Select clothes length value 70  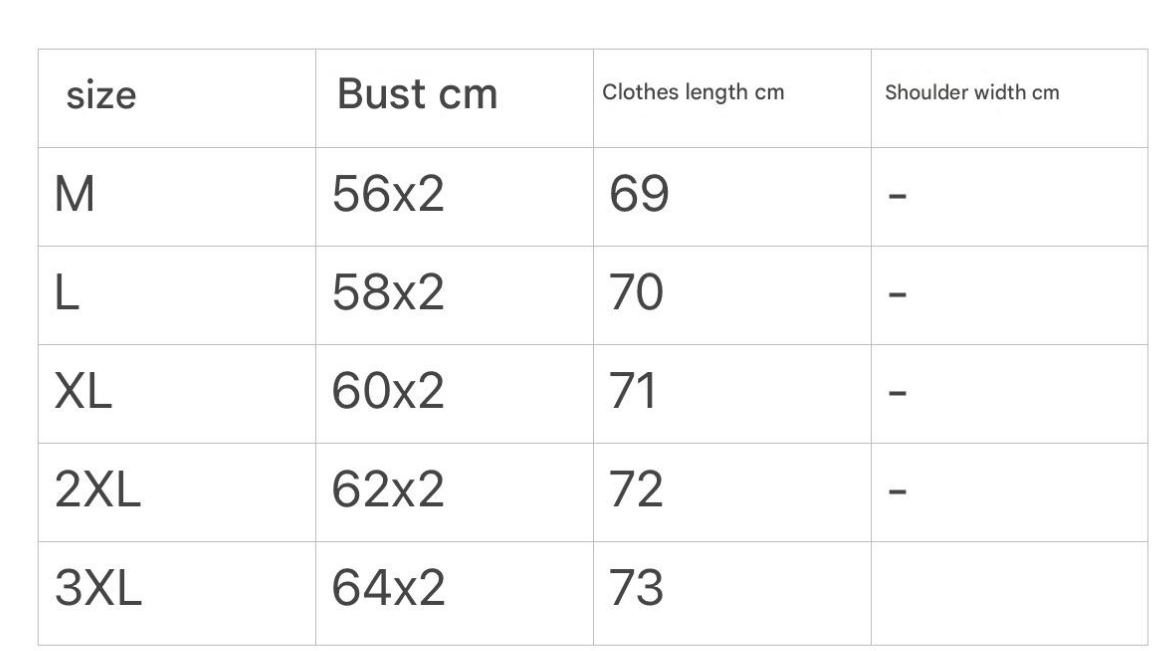coord(638,296)
